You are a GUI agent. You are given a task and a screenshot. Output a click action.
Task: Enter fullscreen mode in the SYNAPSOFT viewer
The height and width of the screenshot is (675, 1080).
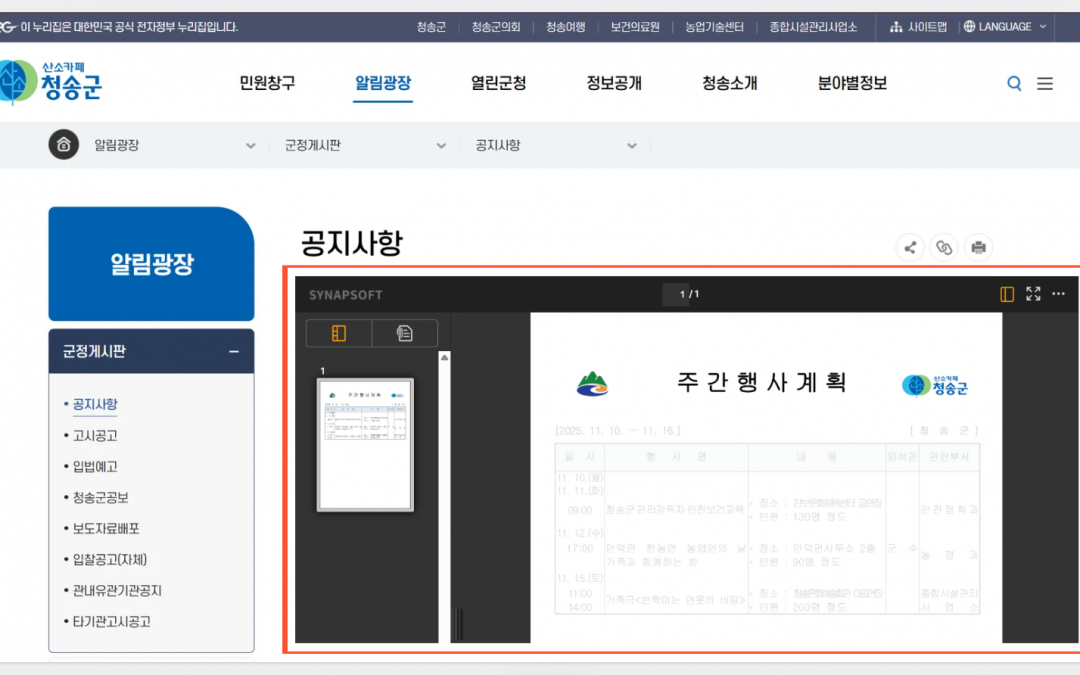(x=1033, y=294)
